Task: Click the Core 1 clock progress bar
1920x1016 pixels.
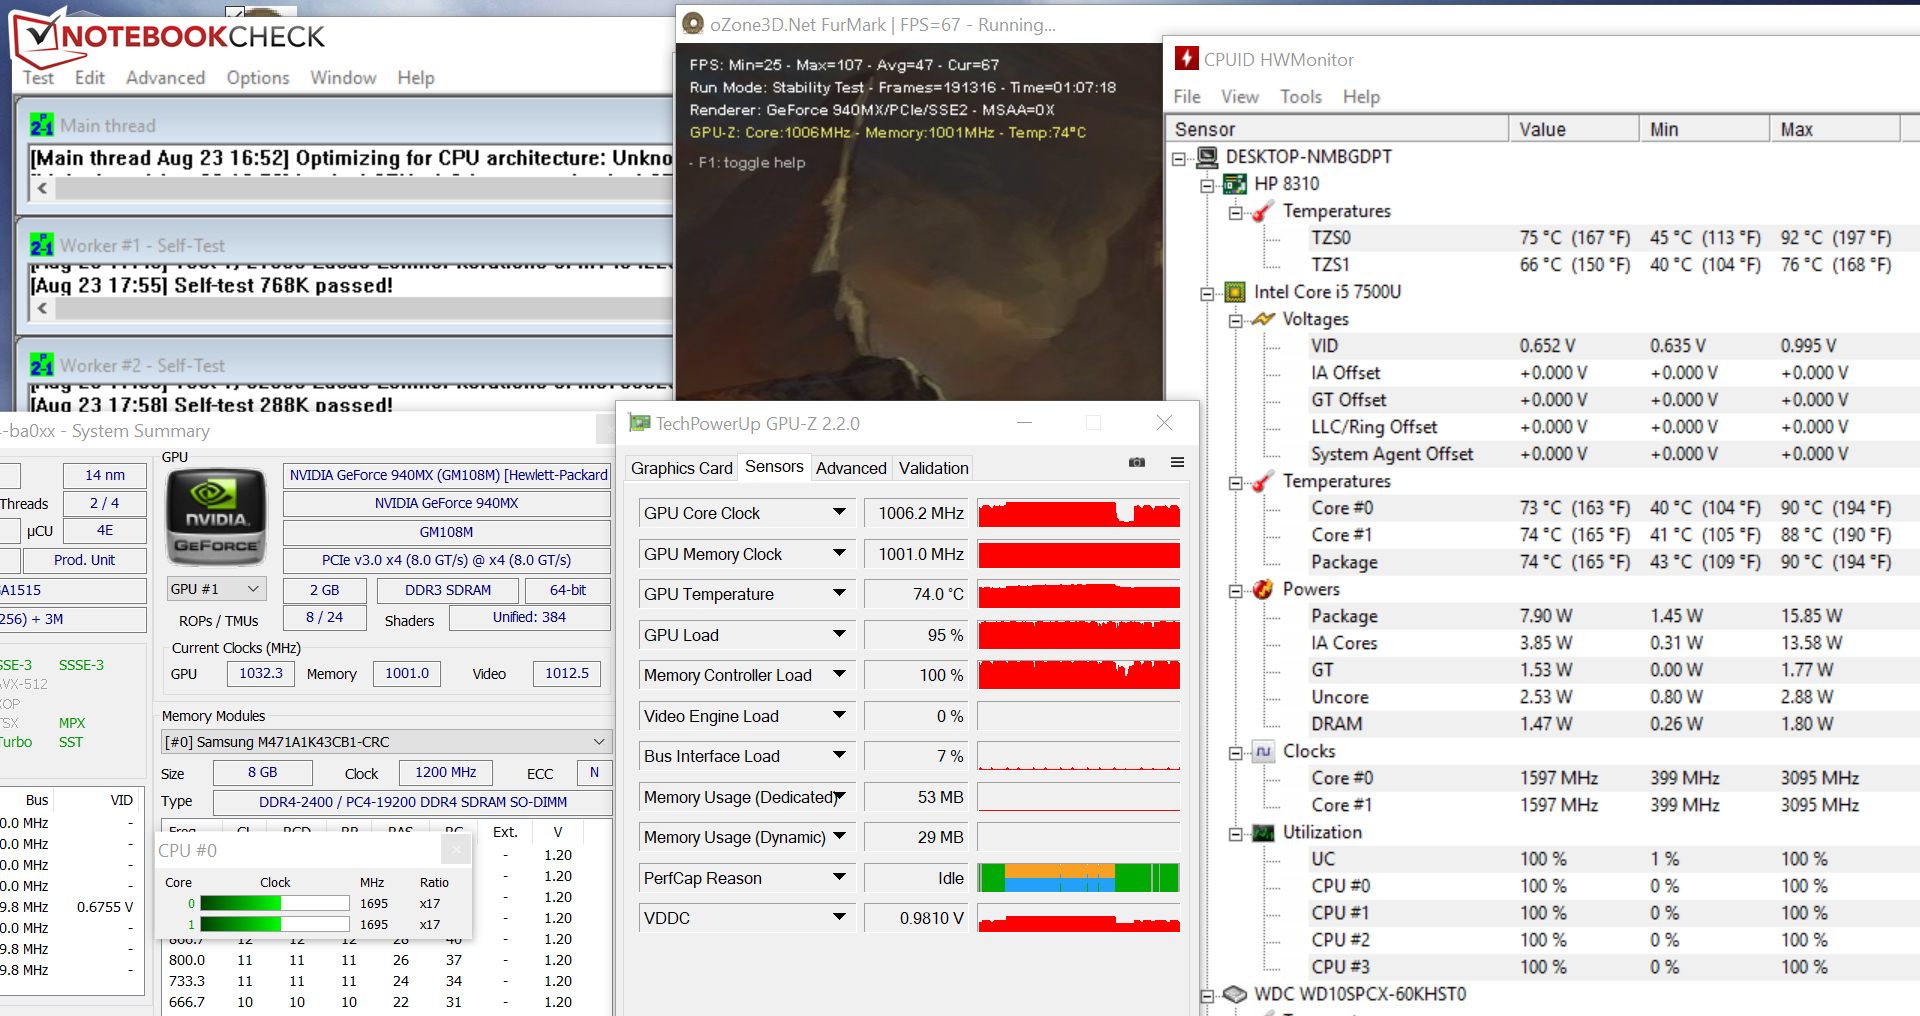Action: click(274, 924)
